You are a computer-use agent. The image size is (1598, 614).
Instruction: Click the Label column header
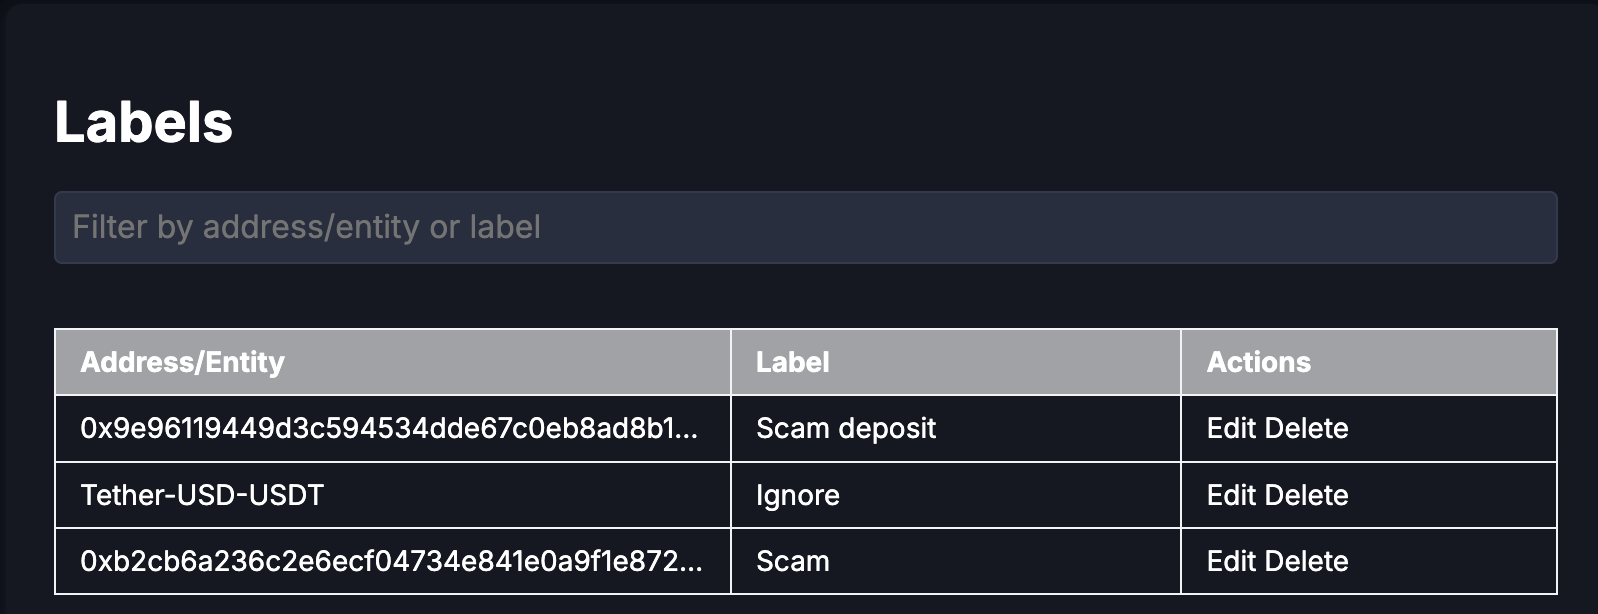point(792,362)
